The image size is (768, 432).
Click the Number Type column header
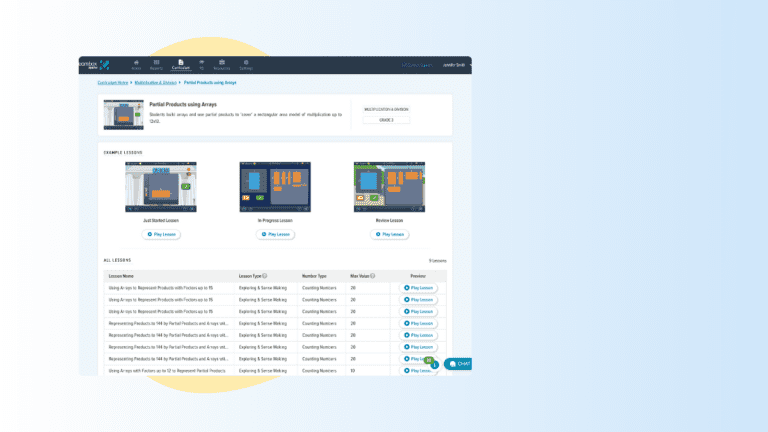click(x=314, y=276)
